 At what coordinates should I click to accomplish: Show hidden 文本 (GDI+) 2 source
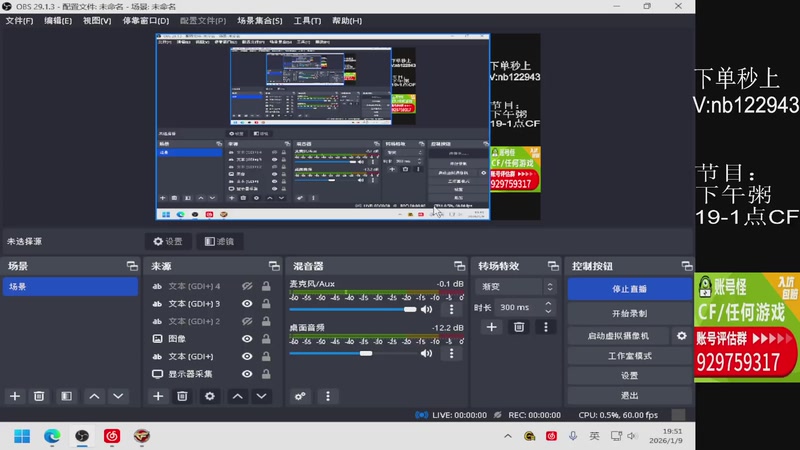point(247,321)
